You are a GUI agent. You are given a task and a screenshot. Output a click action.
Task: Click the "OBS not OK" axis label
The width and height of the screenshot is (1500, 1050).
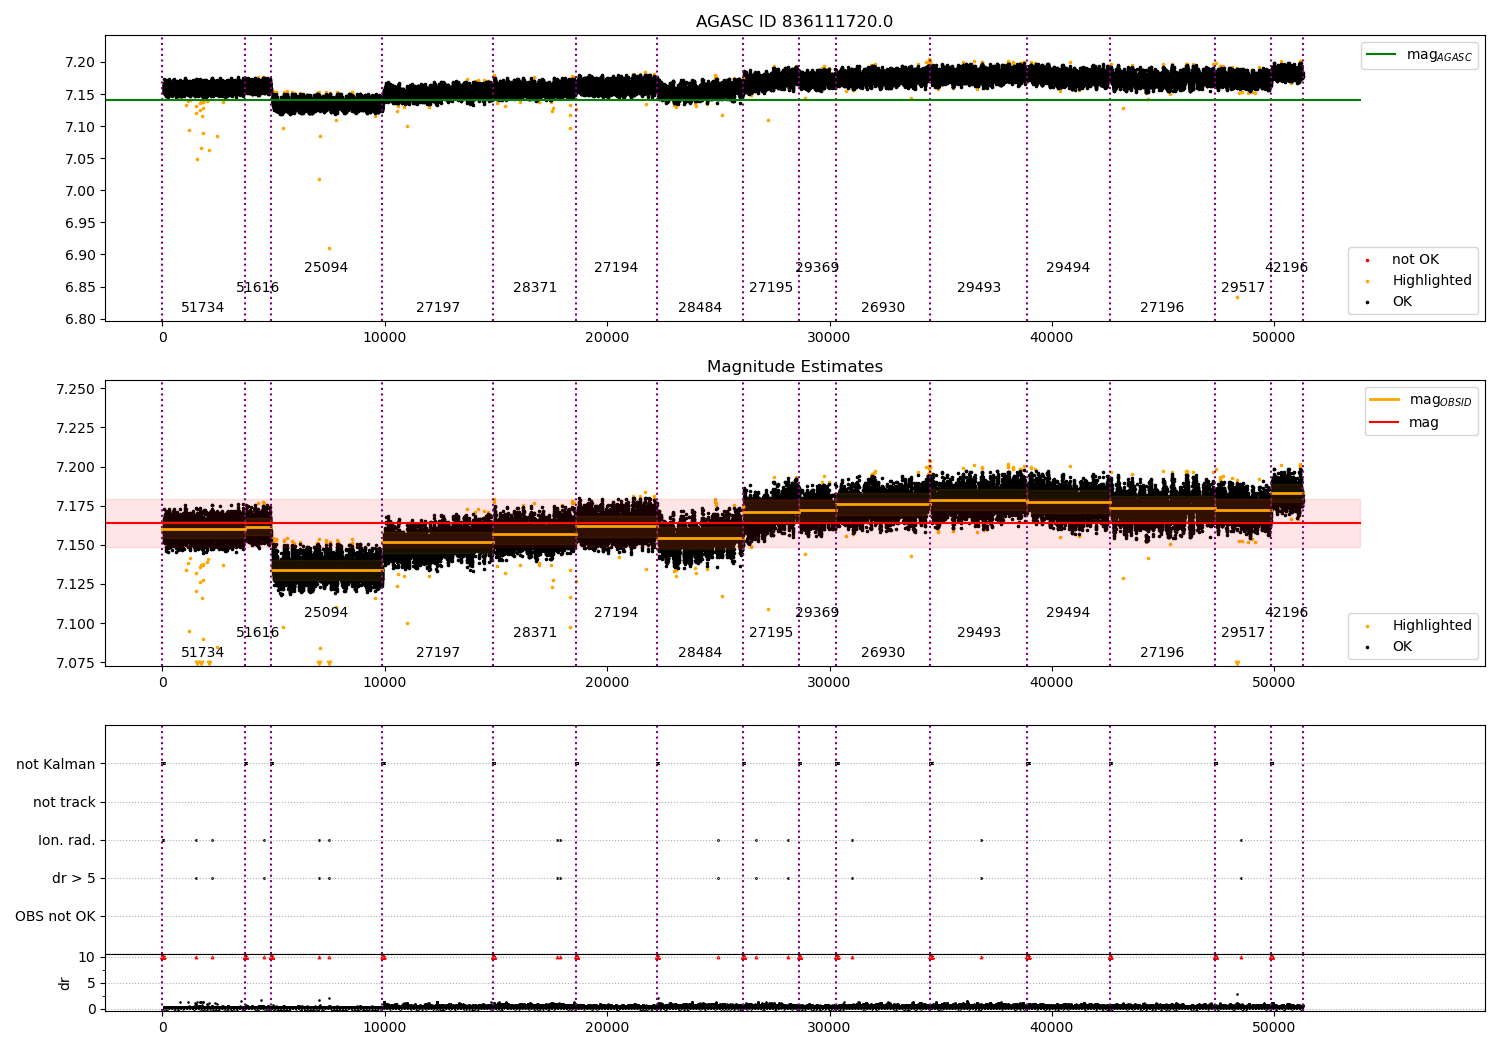click(55, 916)
